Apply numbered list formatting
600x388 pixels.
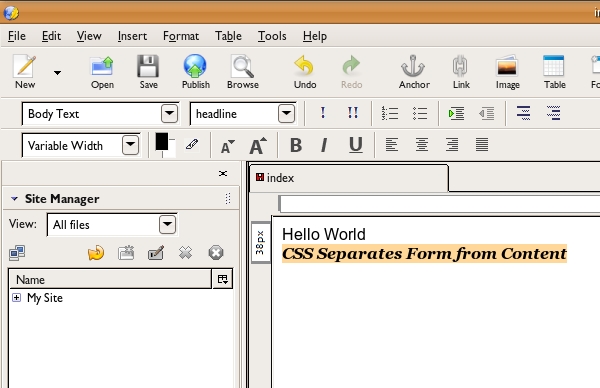point(390,113)
